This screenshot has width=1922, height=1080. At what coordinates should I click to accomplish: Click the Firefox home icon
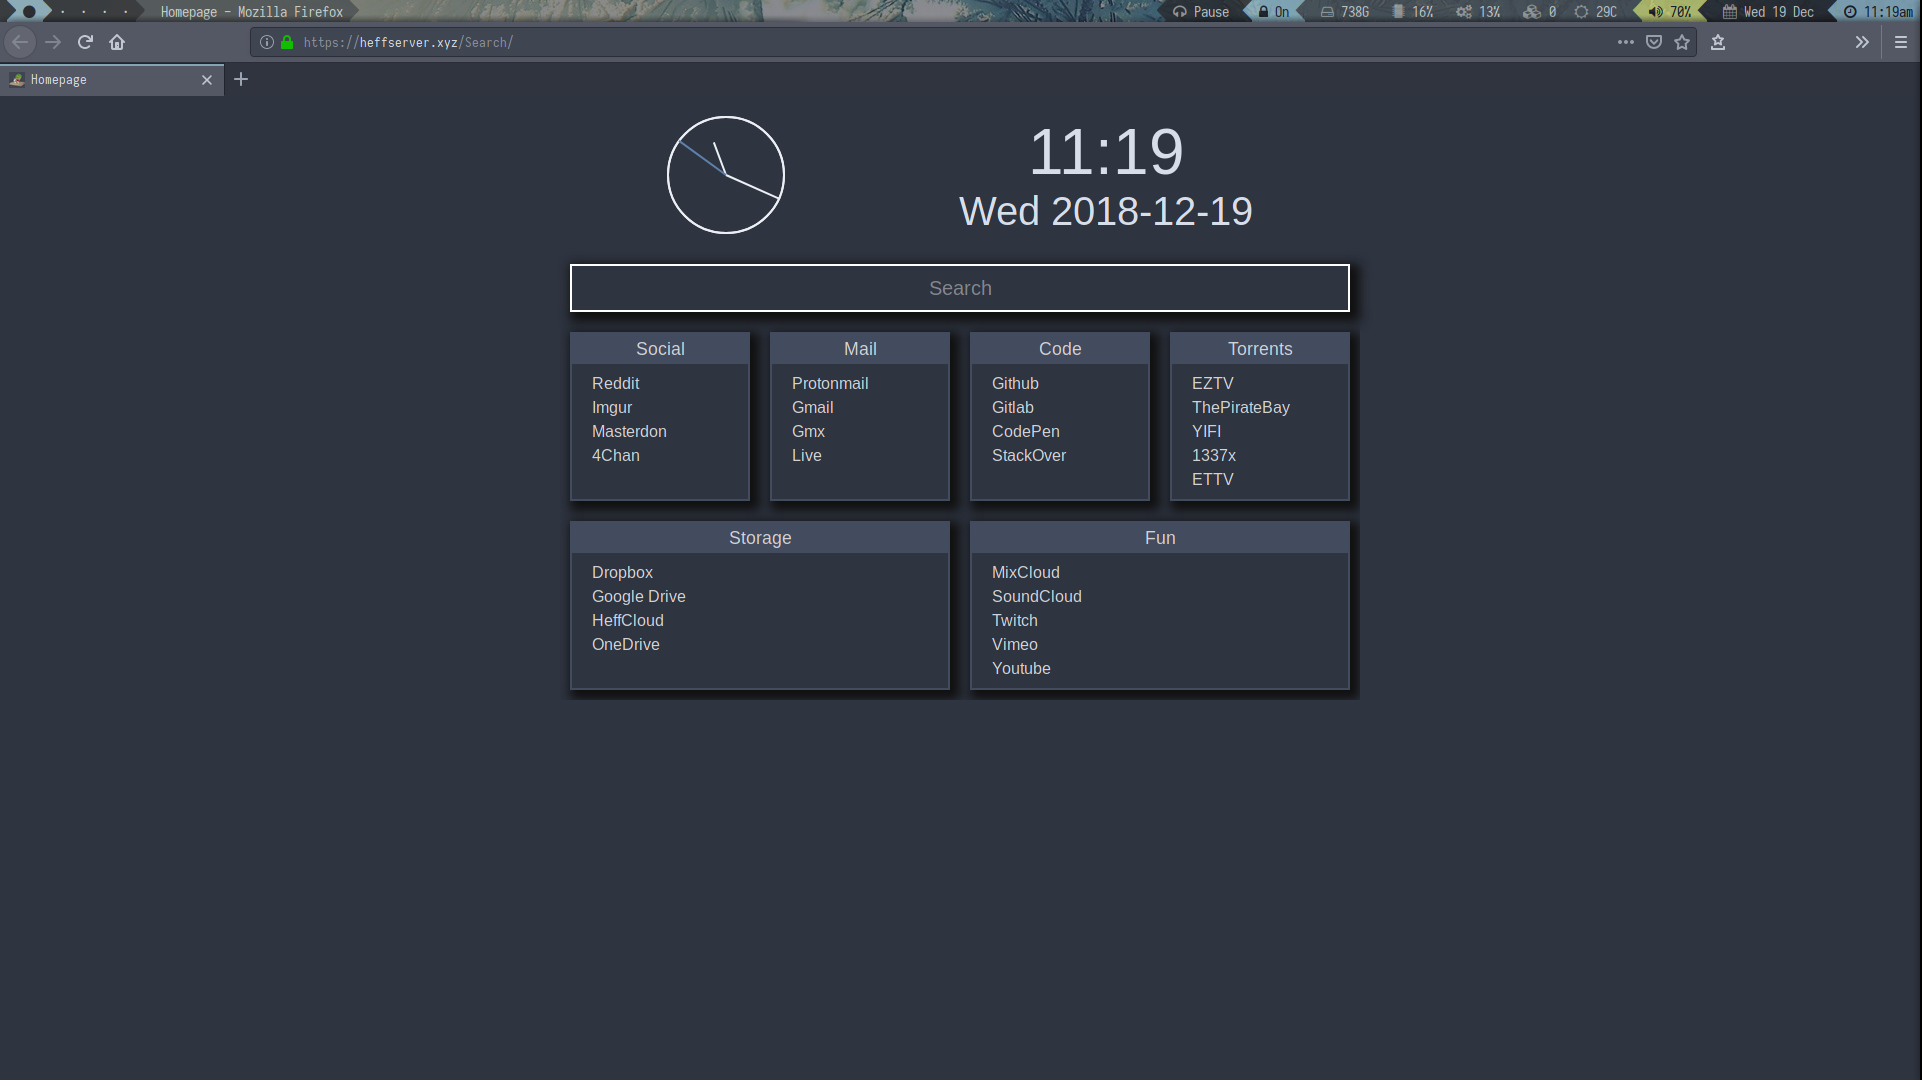pyautogui.click(x=117, y=42)
